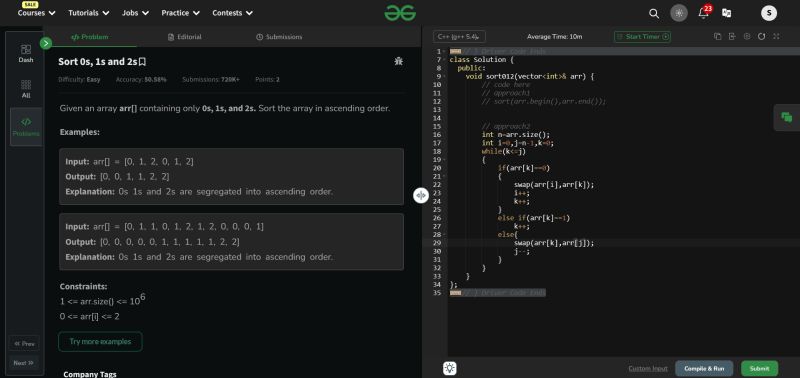This screenshot has height=378, width=800.
Task: Enter fullscreen mode for the editor
Action: click(x=776, y=36)
